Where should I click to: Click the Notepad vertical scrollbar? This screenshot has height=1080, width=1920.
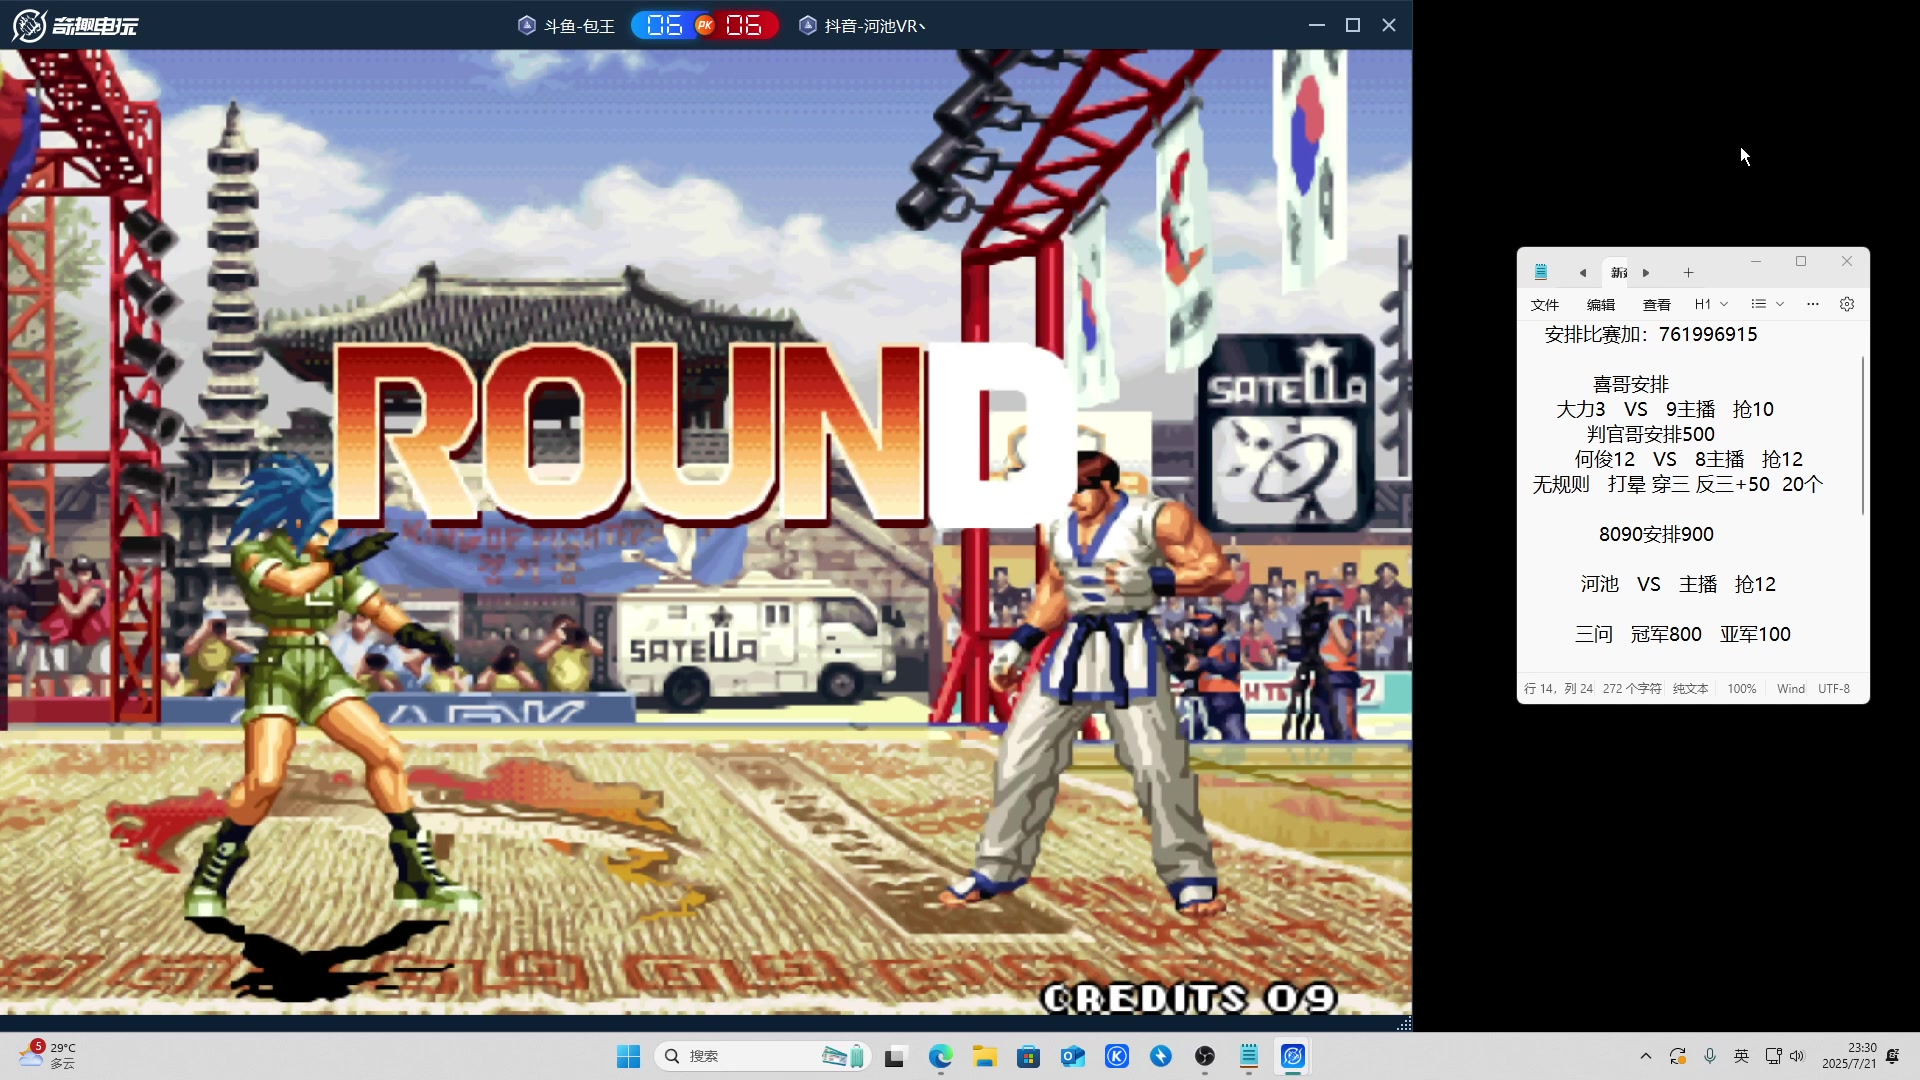coord(1862,435)
